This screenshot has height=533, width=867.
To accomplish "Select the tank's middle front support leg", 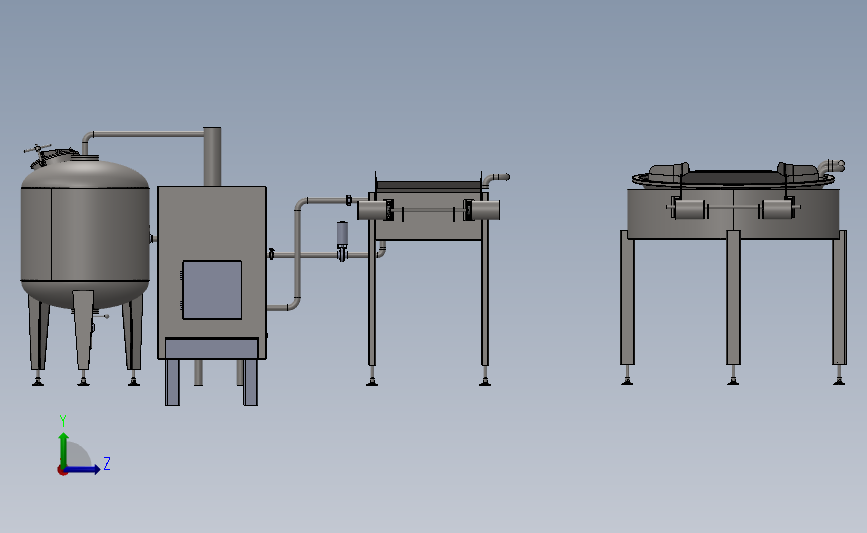I will (x=83, y=330).
